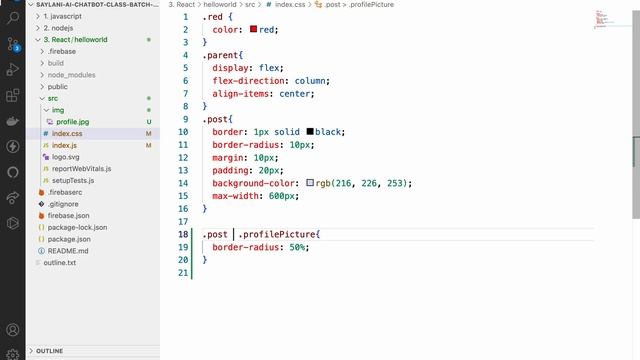Click the 'border-radius: 50%' property text

click(260, 247)
